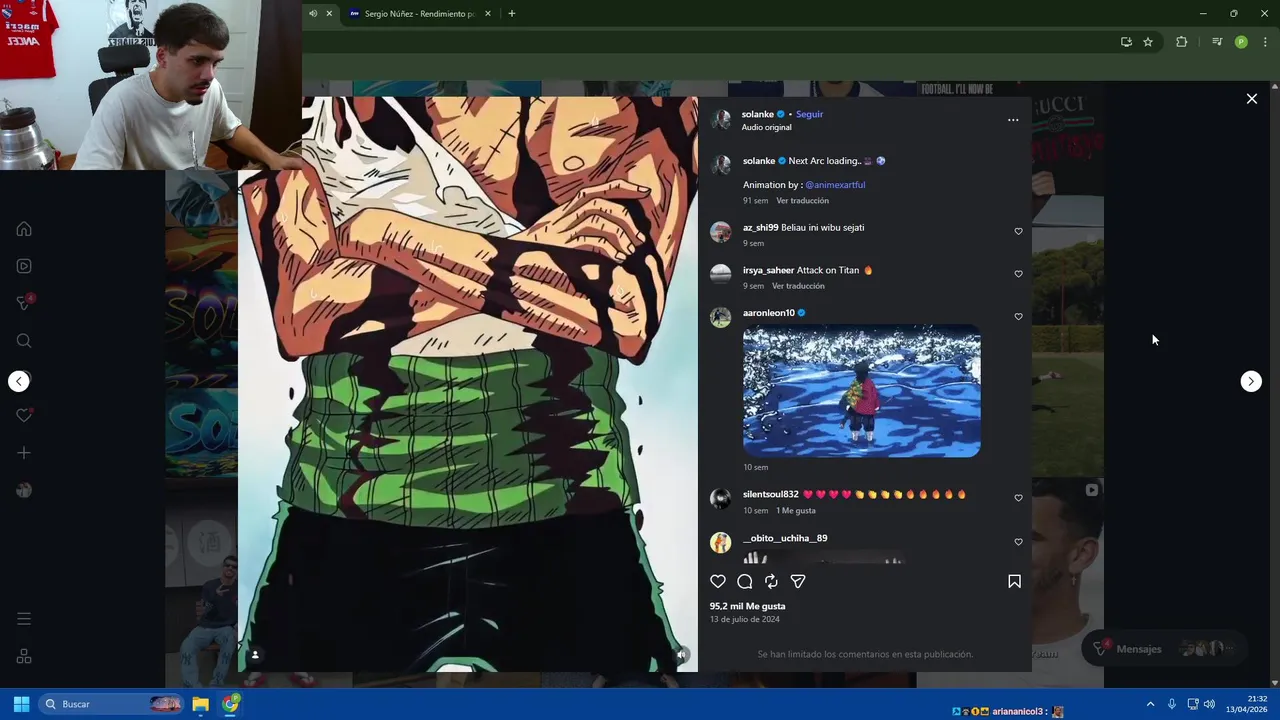Image resolution: width=1280 pixels, height=720 pixels.
Task: Open File Explorer from the taskbar
Action: tap(200, 704)
